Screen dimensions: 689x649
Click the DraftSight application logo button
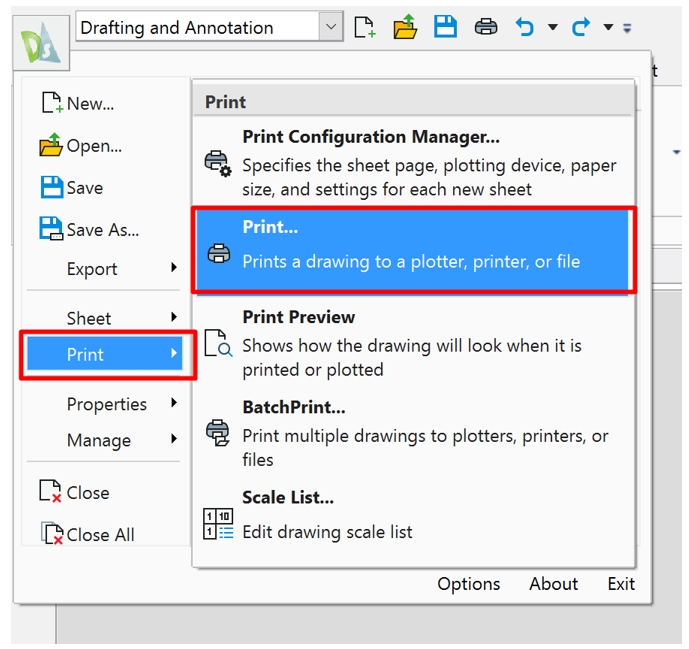click(x=41, y=42)
